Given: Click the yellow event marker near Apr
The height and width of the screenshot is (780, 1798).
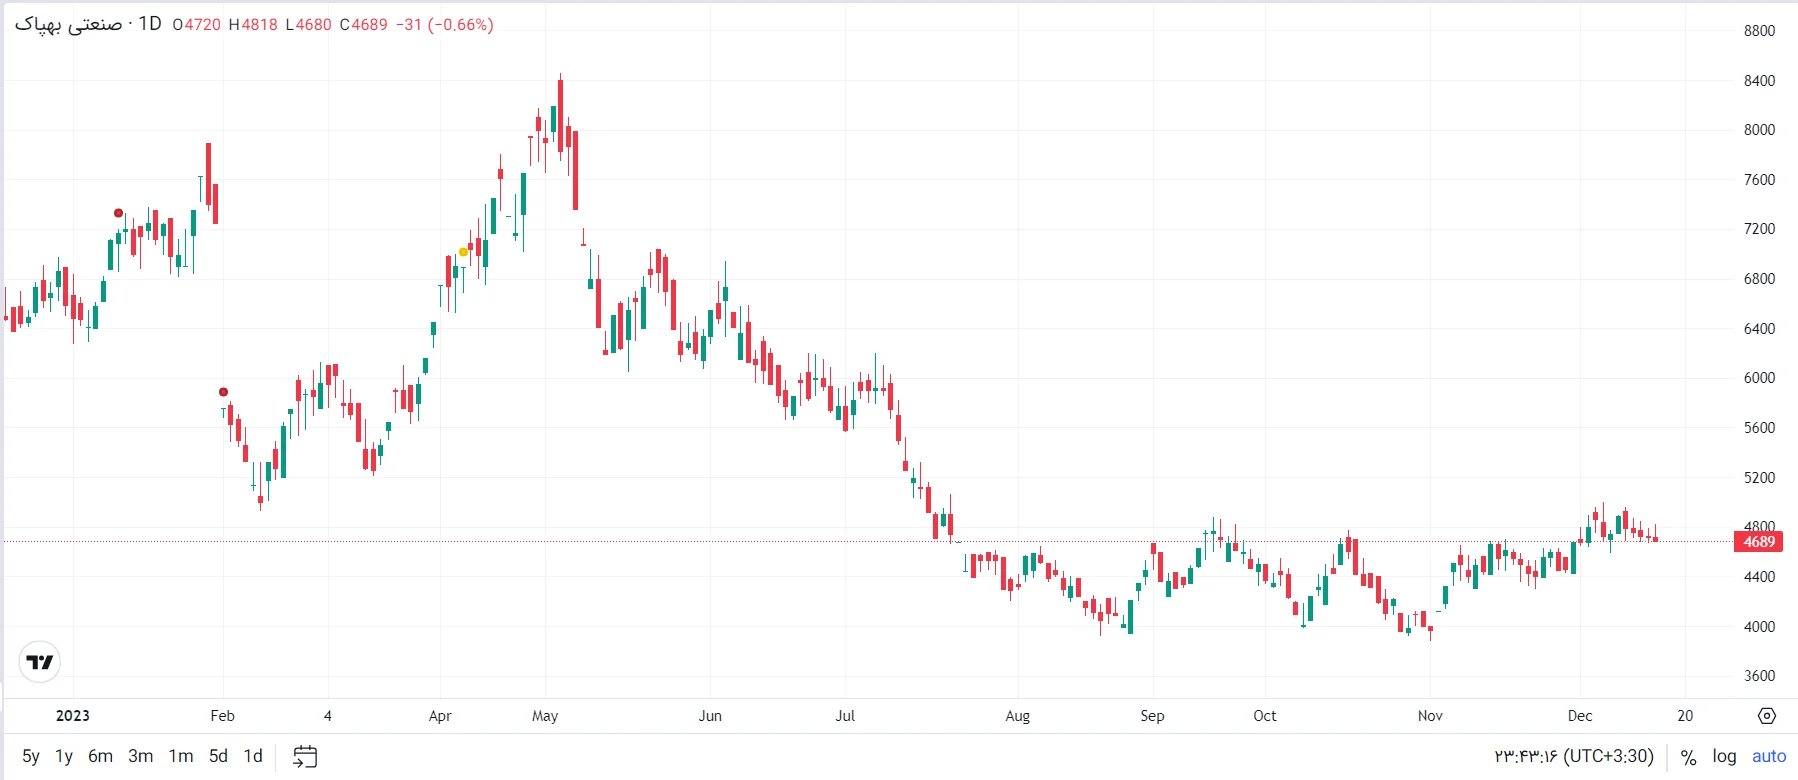Looking at the screenshot, I should [x=463, y=252].
